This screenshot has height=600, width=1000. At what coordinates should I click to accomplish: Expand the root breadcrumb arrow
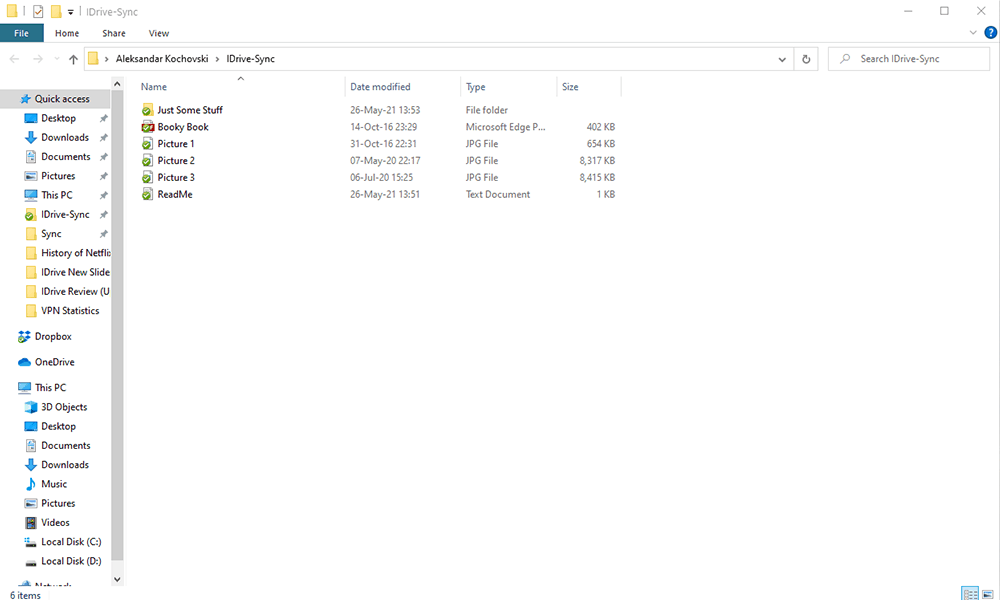point(107,59)
